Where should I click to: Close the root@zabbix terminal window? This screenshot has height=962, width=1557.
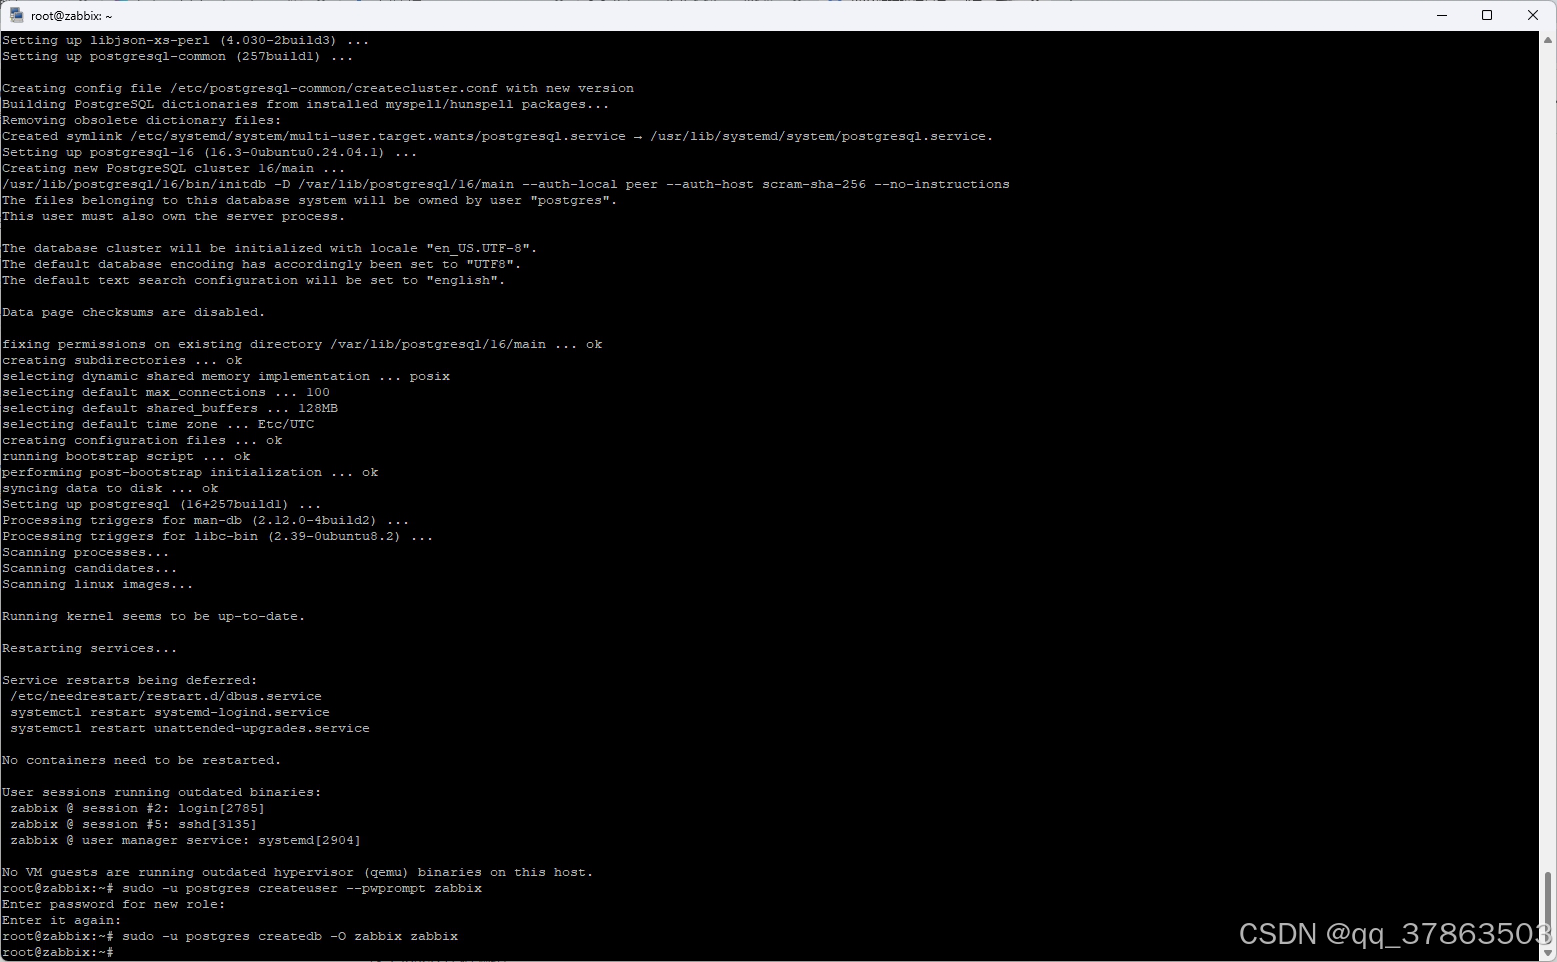point(1533,15)
